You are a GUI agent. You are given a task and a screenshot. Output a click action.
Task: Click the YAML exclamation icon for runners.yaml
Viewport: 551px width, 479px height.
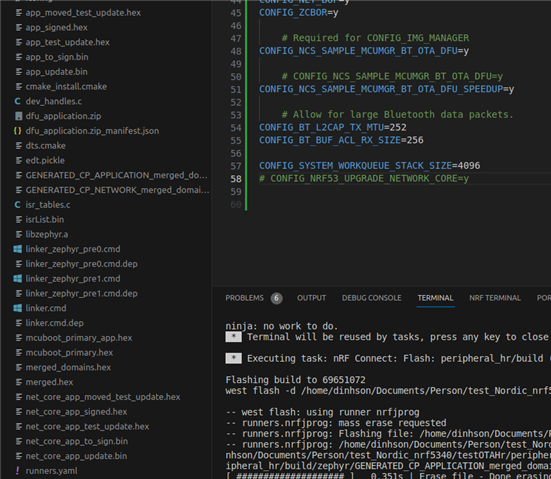tap(18, 471)
